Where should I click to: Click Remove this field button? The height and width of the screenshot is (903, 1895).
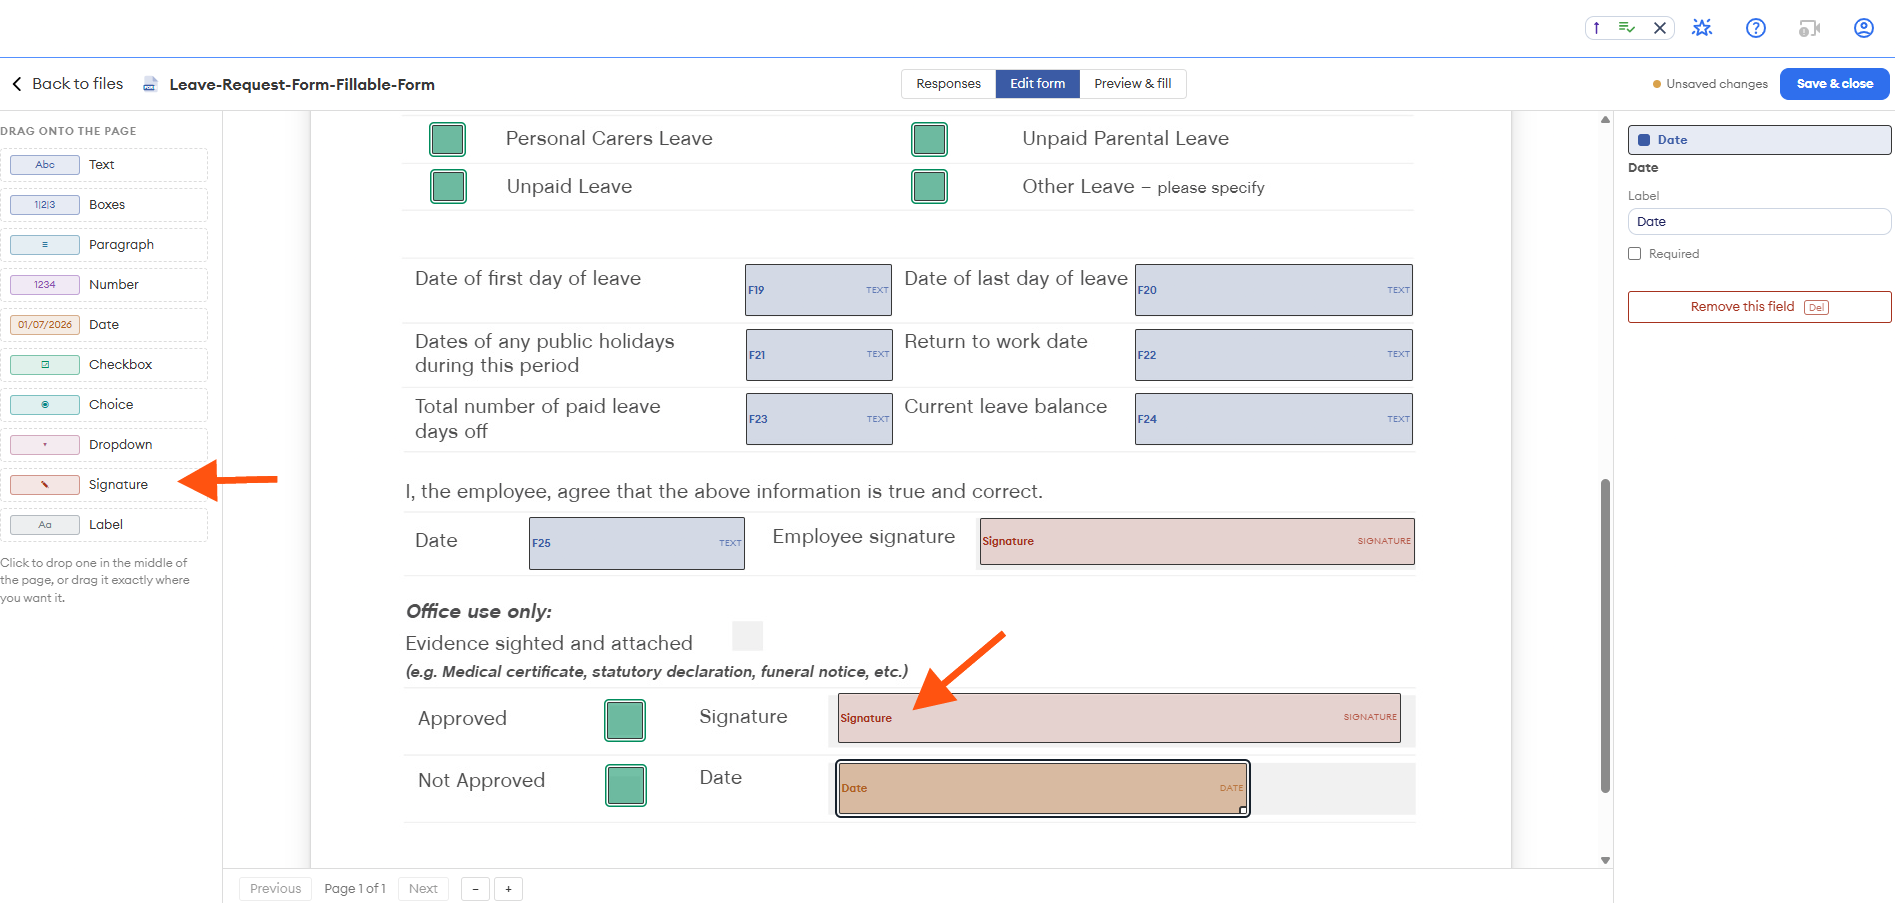1759,307
